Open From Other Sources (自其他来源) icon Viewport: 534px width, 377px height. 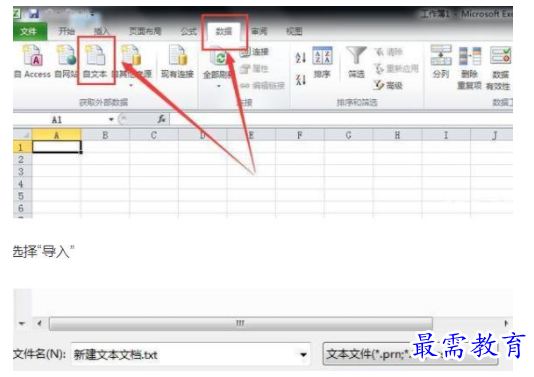coord(132,56)
